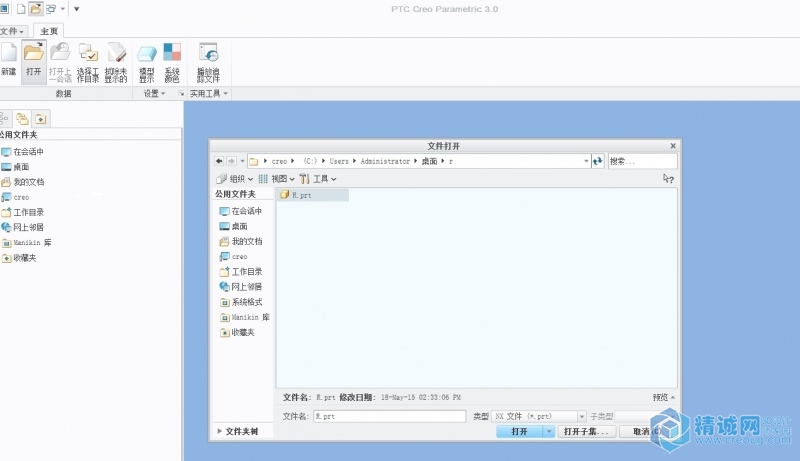Open 系统颜色 settings
Screen dimensions: 800x461
point(172,62)
